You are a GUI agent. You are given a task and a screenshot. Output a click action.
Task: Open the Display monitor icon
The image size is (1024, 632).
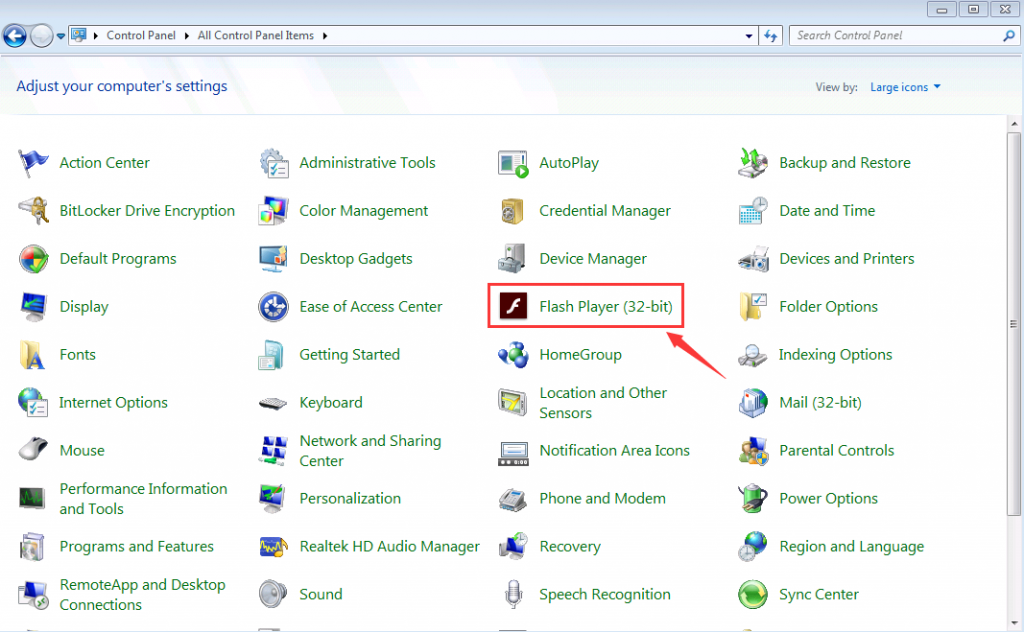coord(33,306)
